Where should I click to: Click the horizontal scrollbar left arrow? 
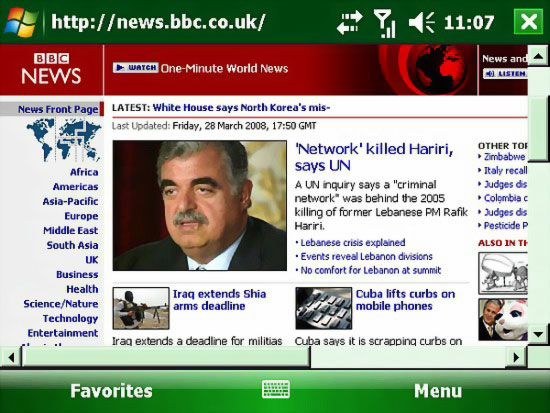11,357
